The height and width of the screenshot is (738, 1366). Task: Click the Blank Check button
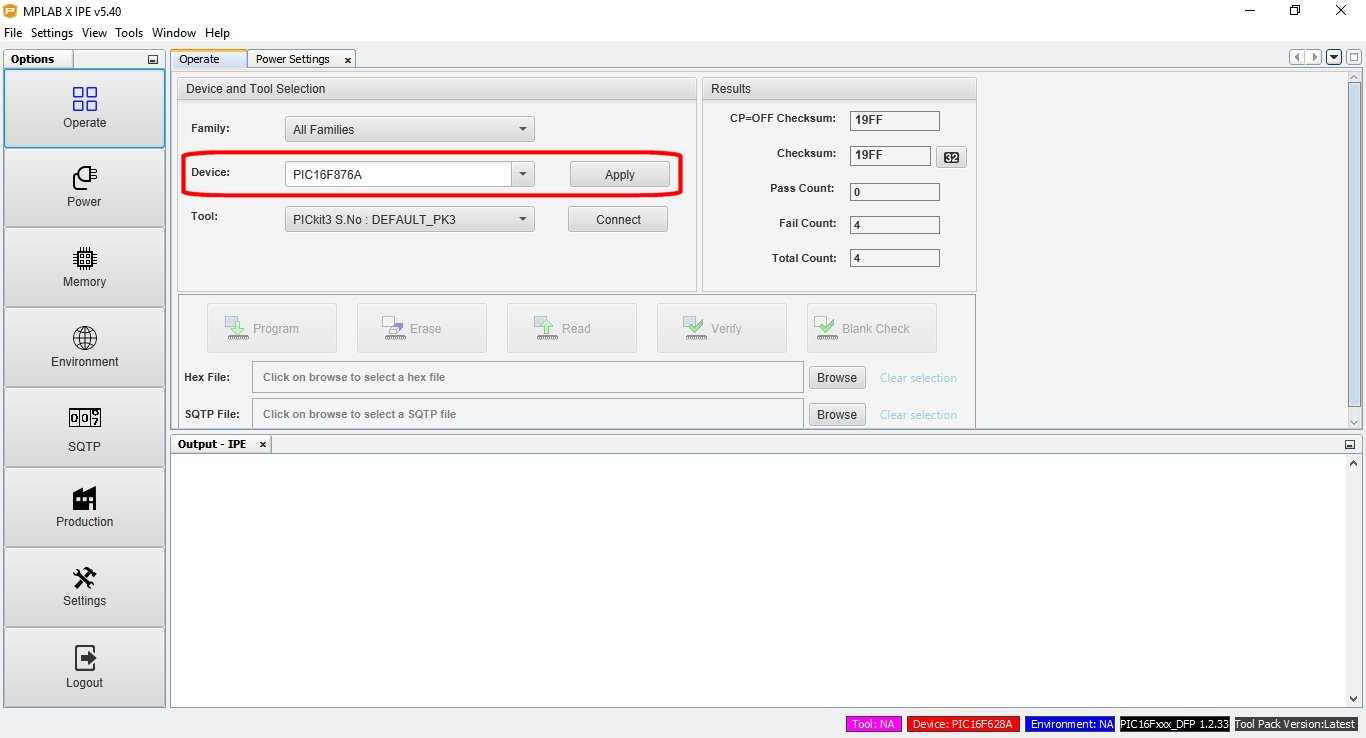872,328
